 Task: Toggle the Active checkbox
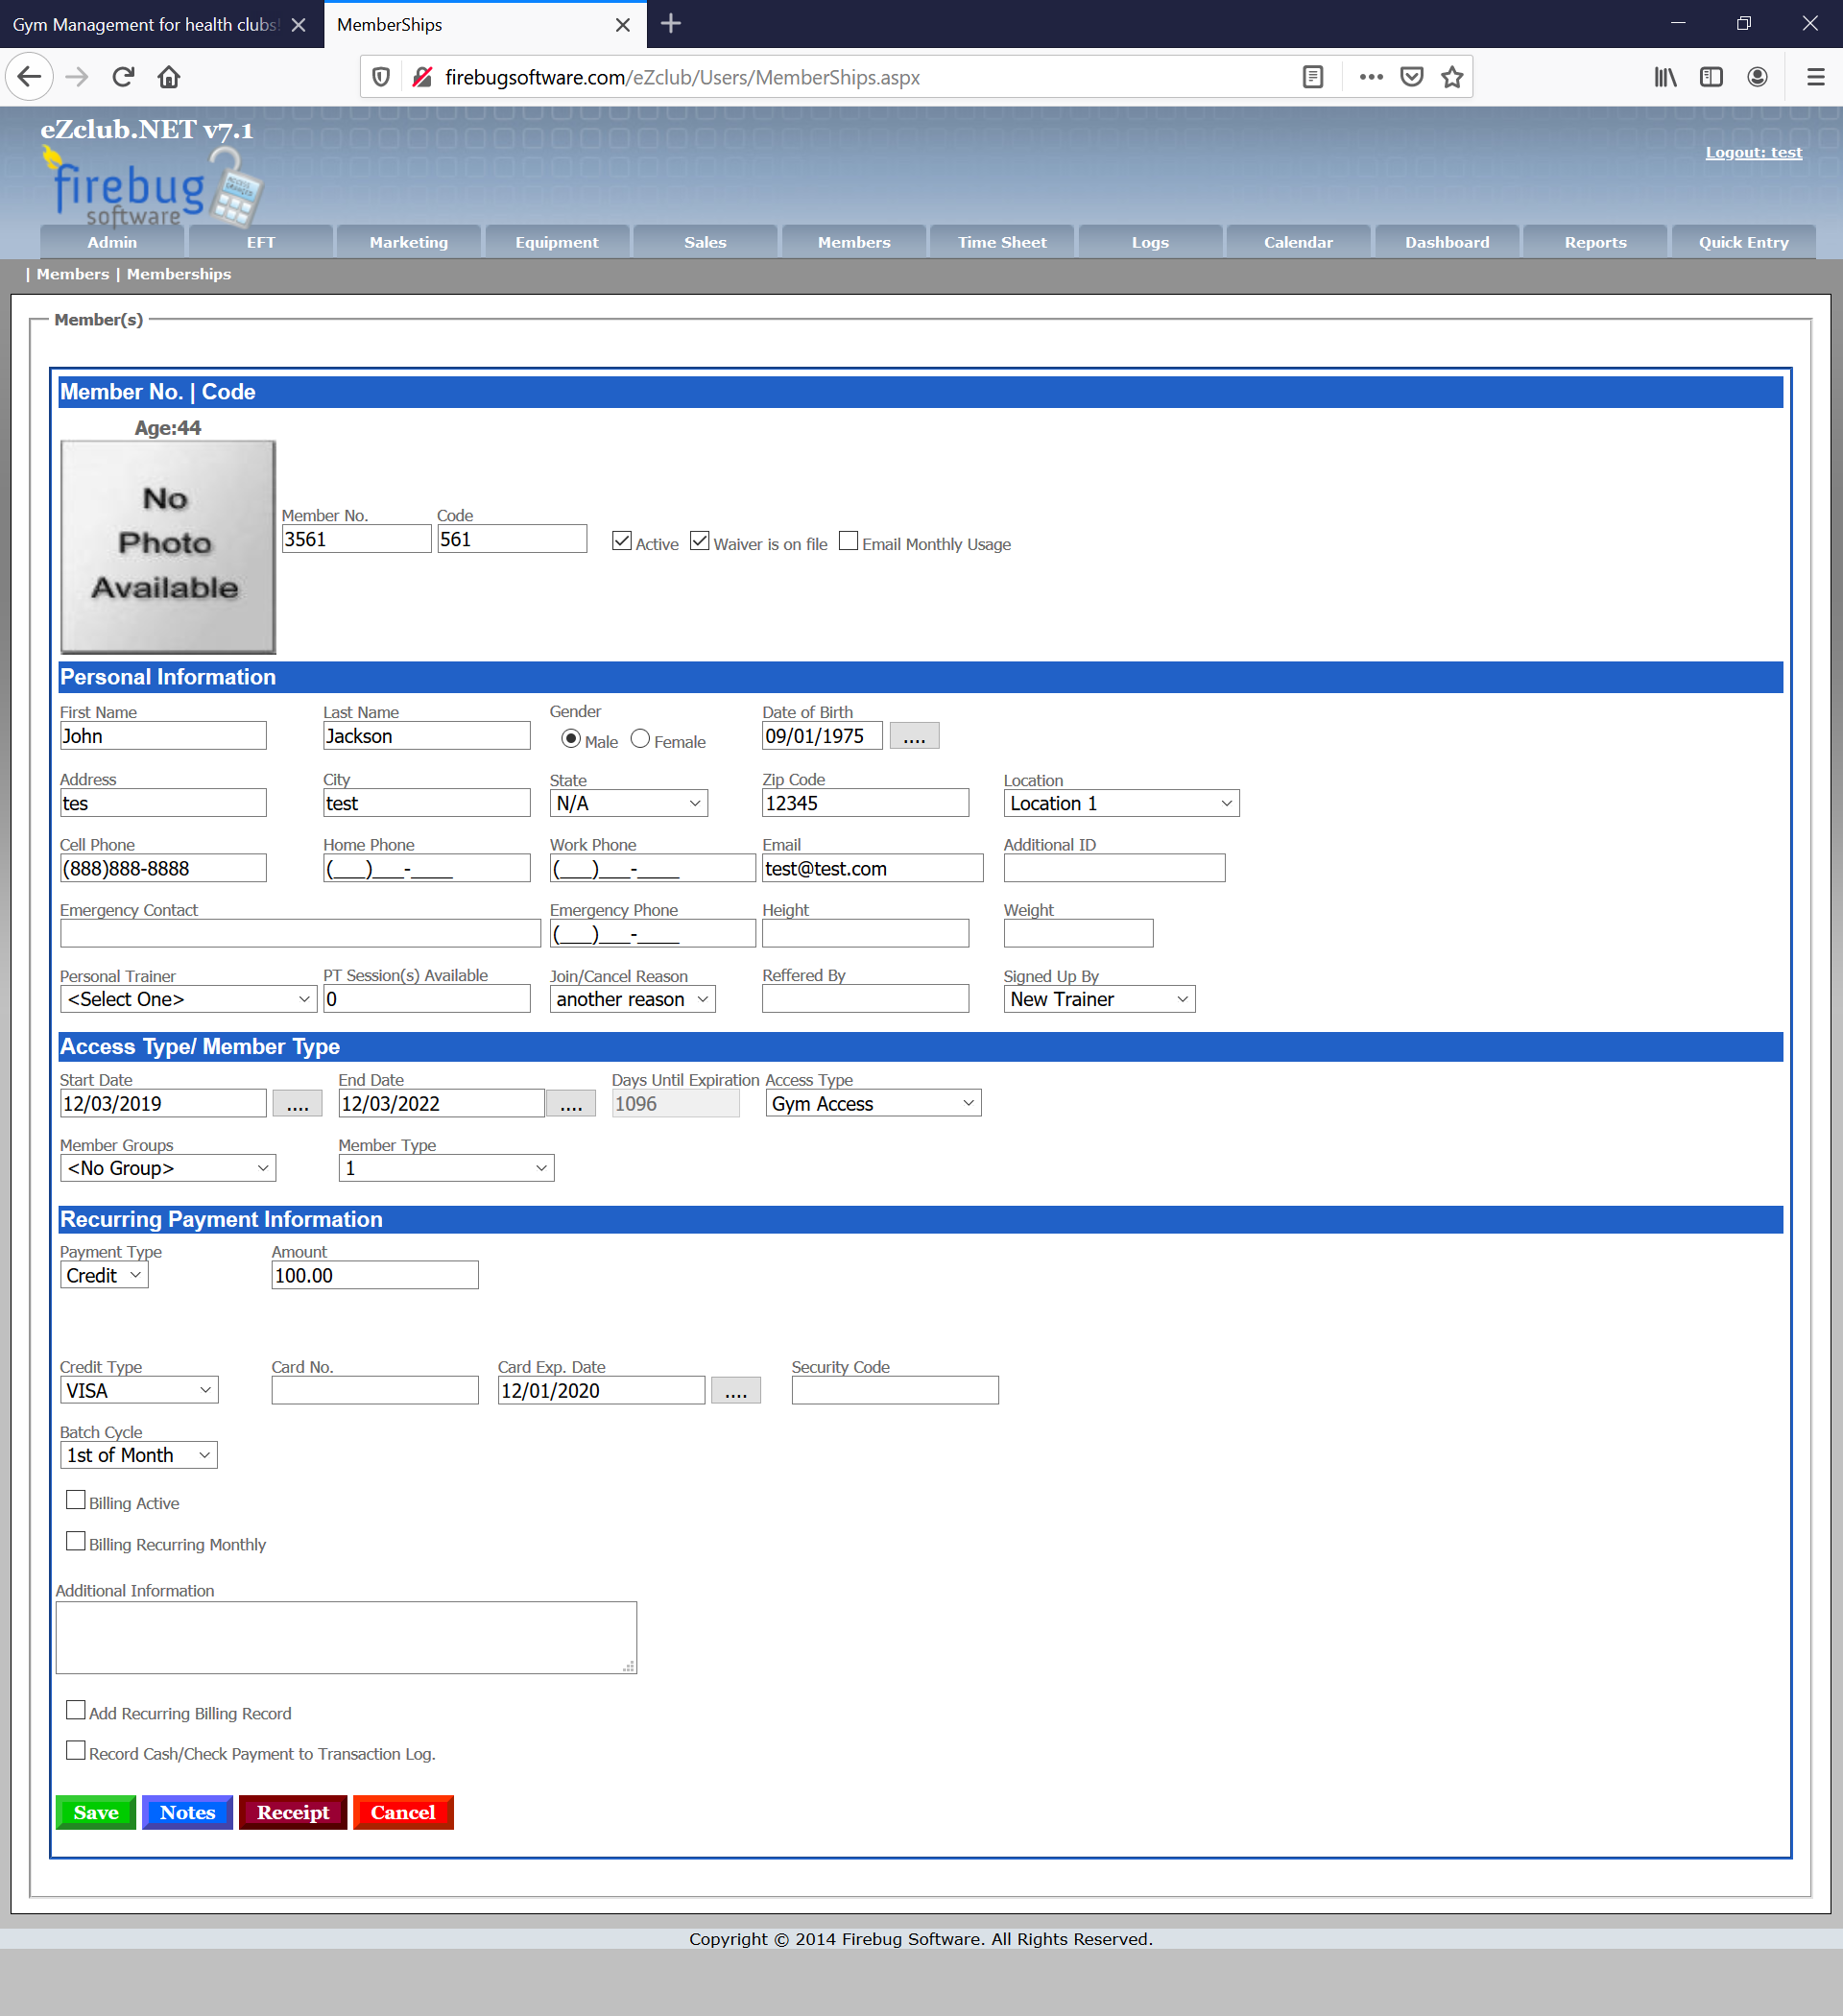click(621, 542)
